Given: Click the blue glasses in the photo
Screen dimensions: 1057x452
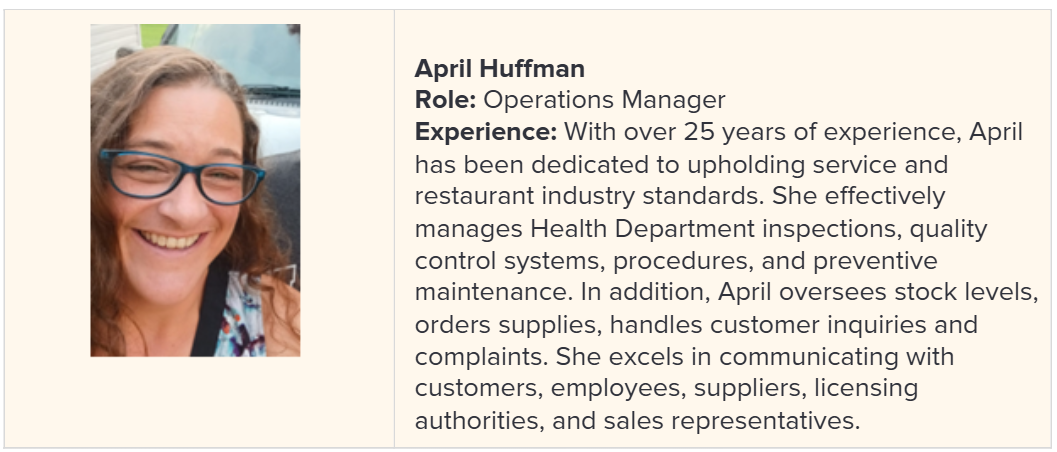Looking at the screenshot, I should (x=182, y=177).
